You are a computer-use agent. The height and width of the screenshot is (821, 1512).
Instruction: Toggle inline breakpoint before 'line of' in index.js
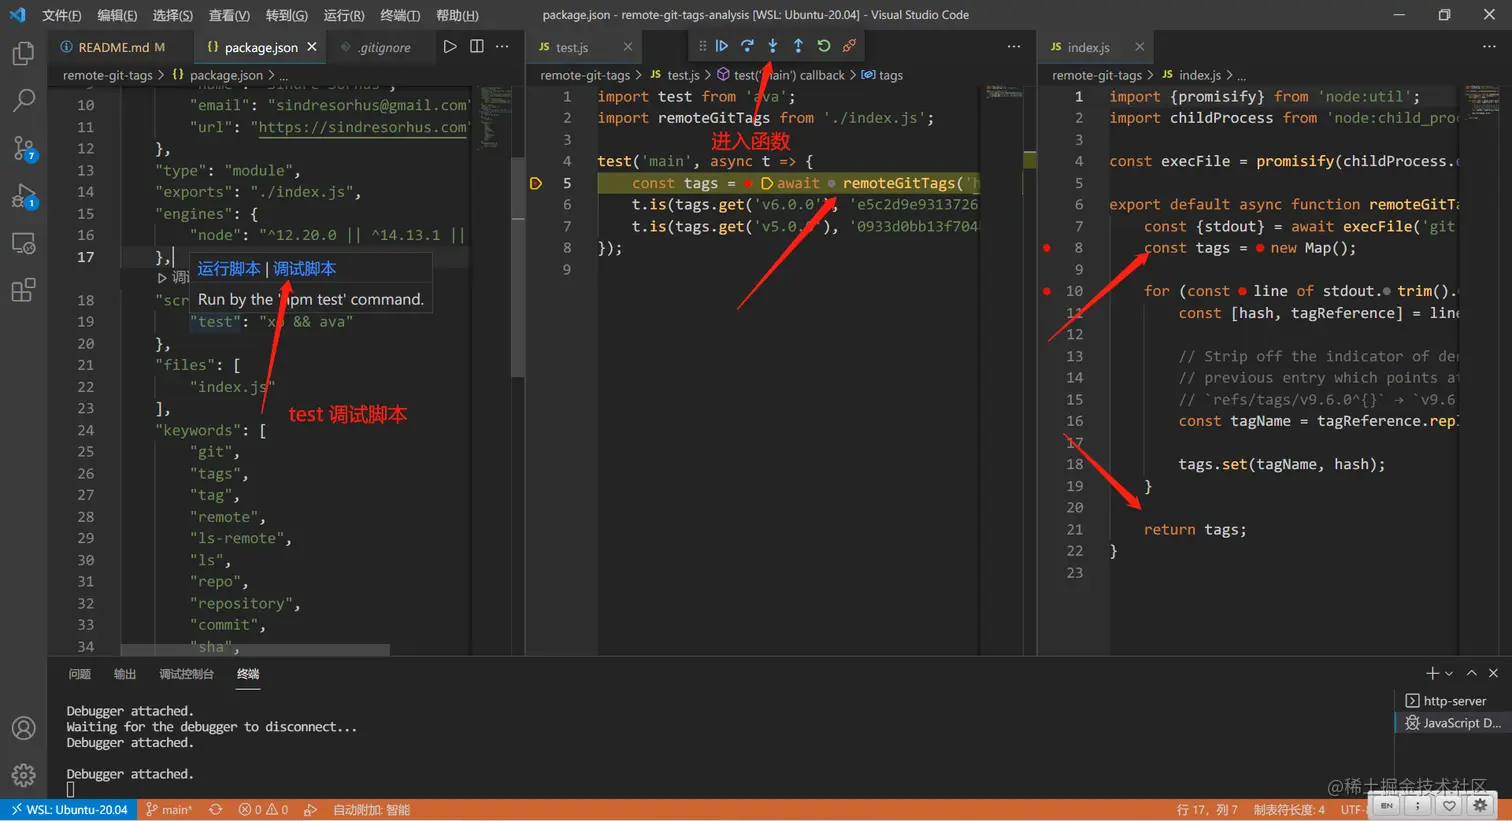click(1242, 291)
